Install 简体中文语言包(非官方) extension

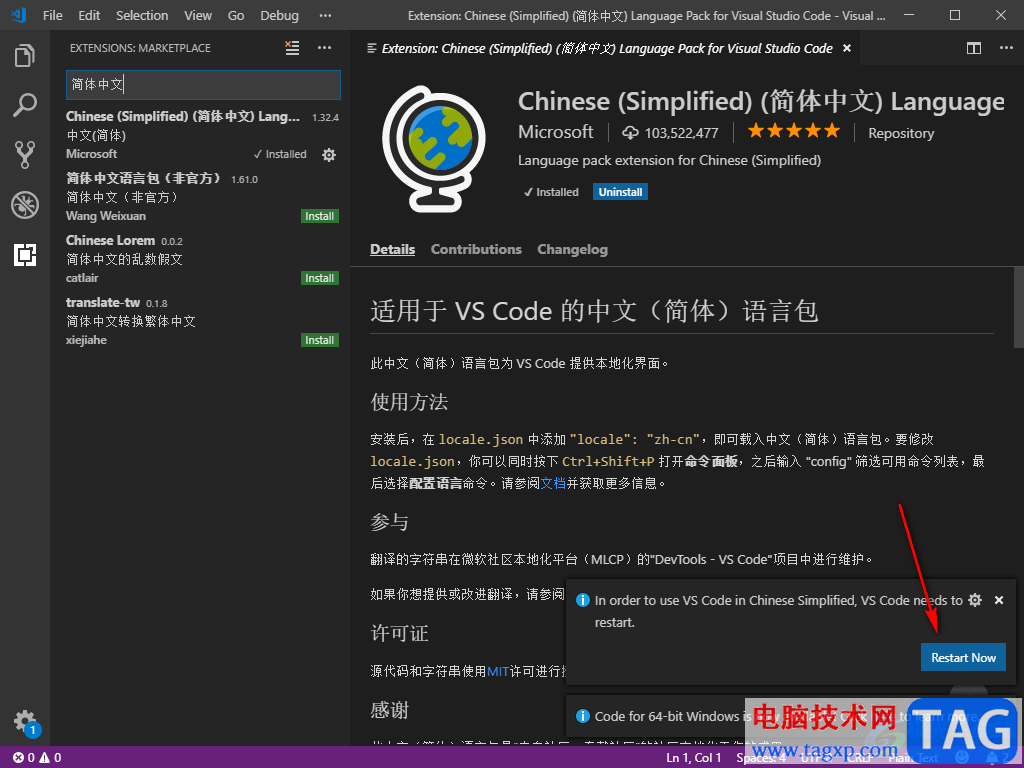pyautogui.click(x=319, y=216)
